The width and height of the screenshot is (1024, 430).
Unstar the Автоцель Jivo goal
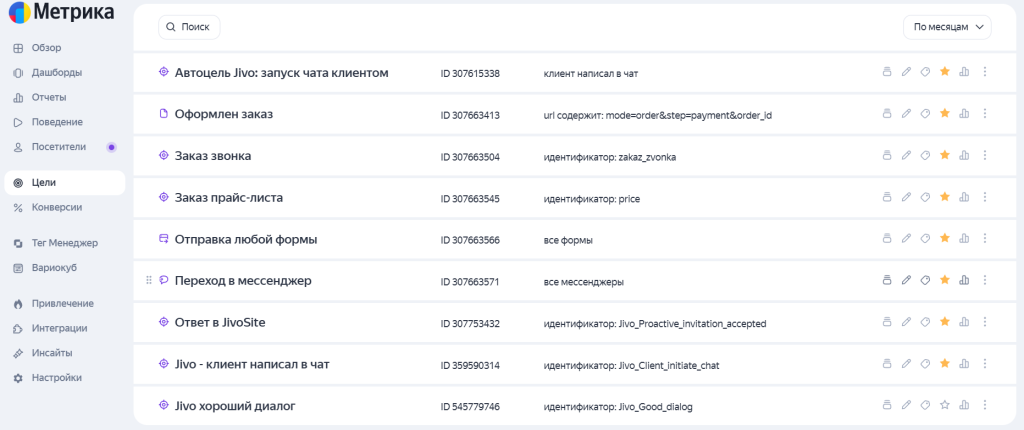pos(944,72)
